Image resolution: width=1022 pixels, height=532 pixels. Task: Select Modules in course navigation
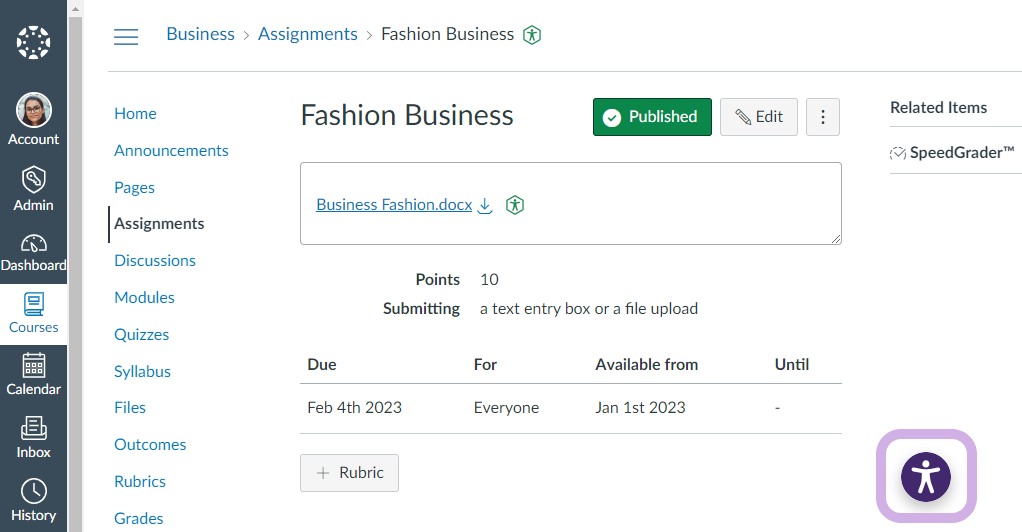tap(144, 297)
